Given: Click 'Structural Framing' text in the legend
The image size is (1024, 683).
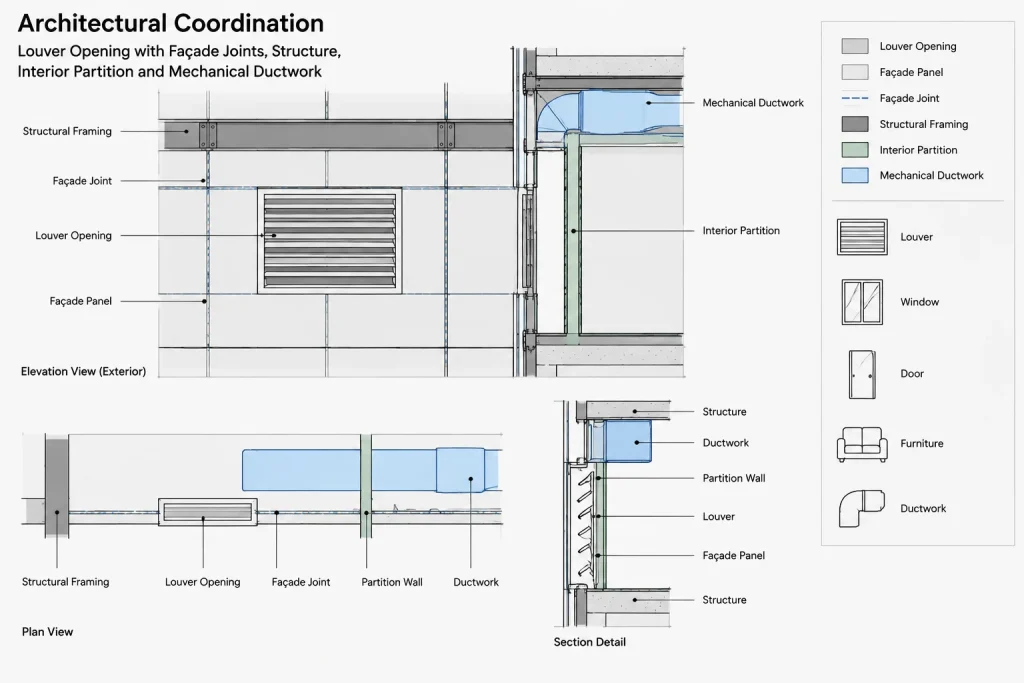Looking at the screenshot, I should (923, 124).
